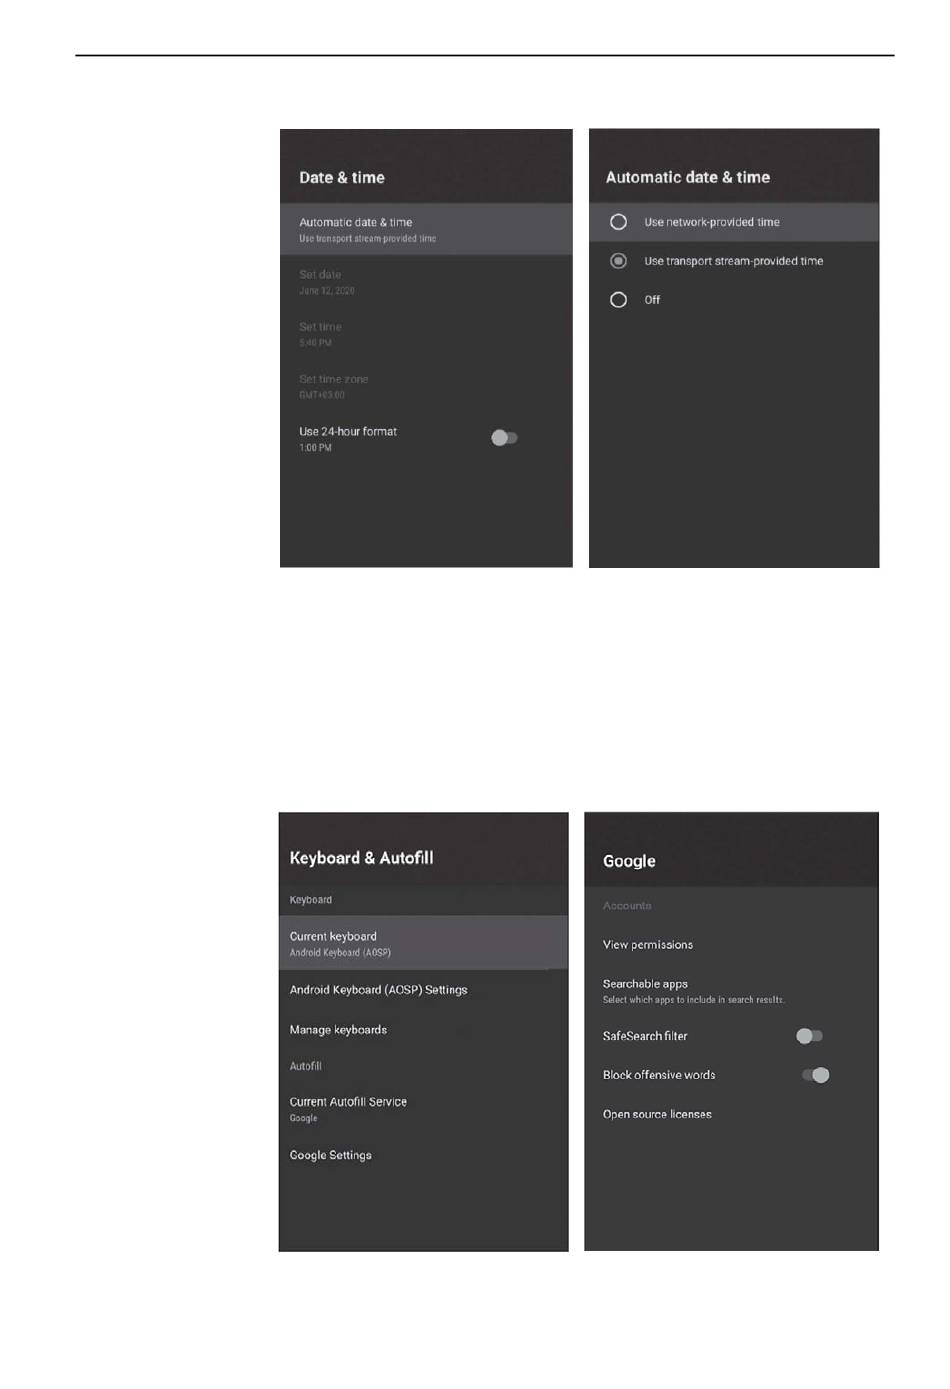The image size is (950, 1389).
Task: Open Set time zone entry
Action: (x=426, y=386)
